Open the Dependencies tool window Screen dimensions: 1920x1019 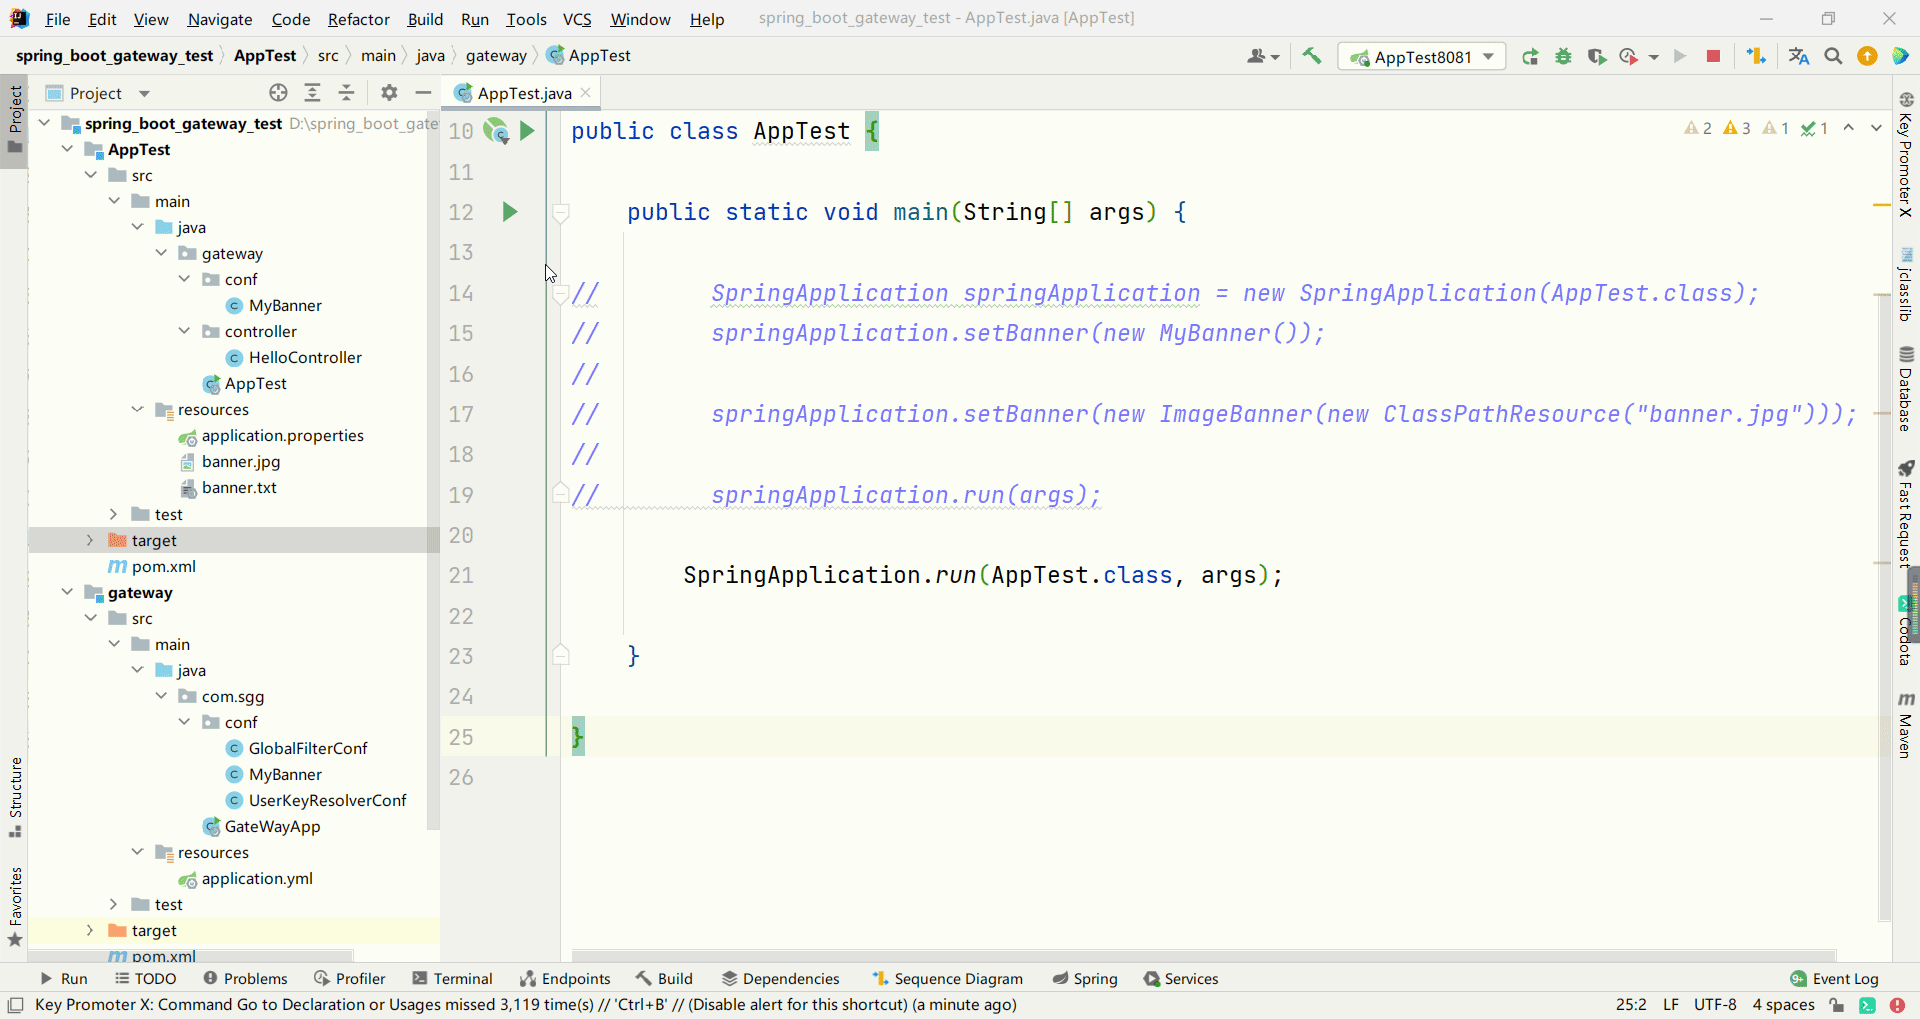[781, 979]
